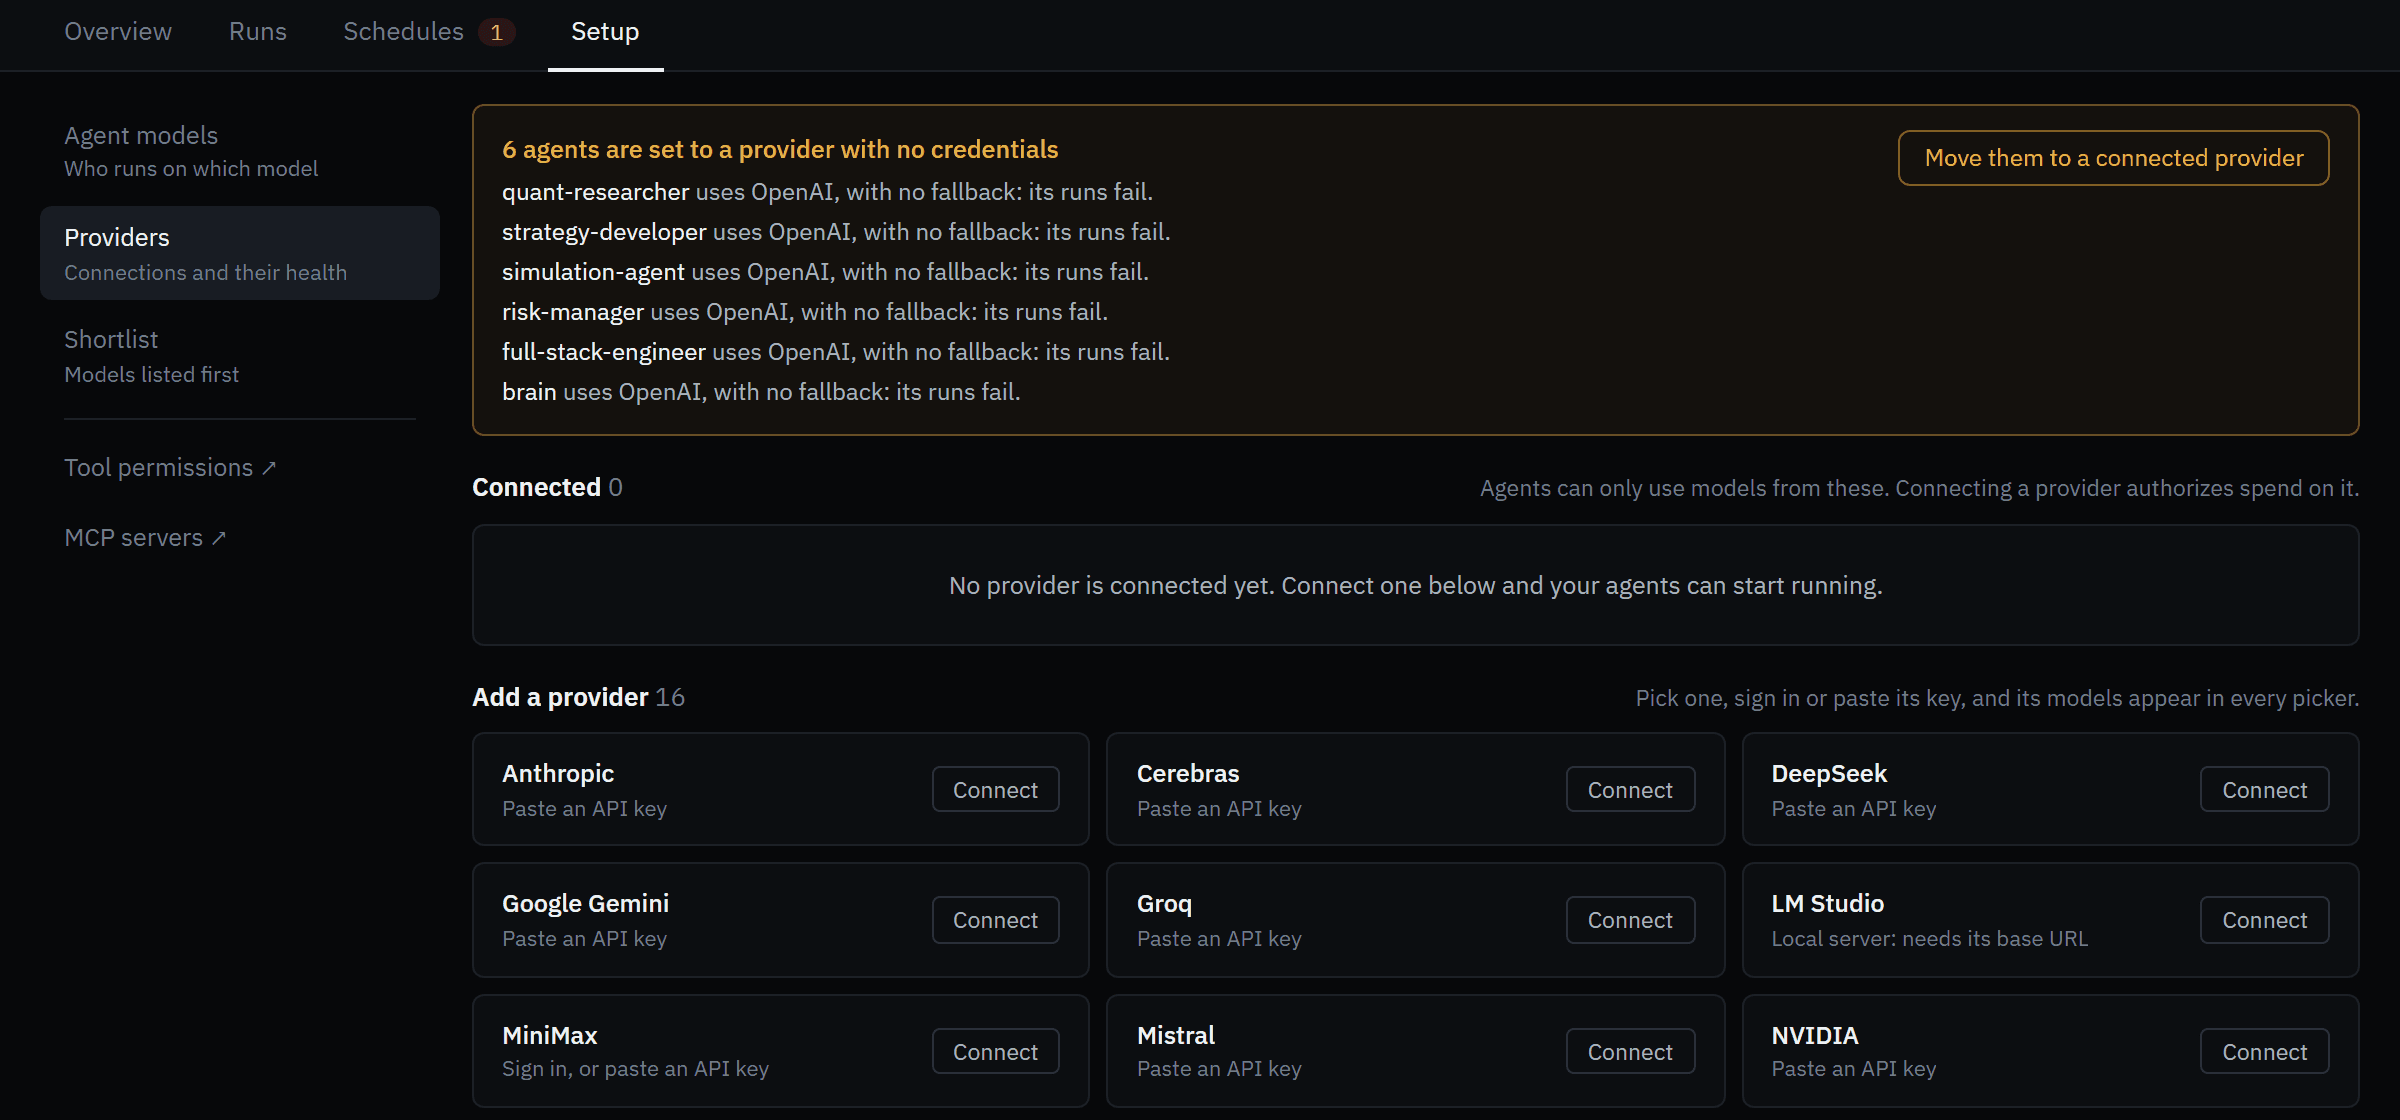This screenshot has height=1120, width=2400.
Task: Open the Schedules tab
Action: coord(404,32)
